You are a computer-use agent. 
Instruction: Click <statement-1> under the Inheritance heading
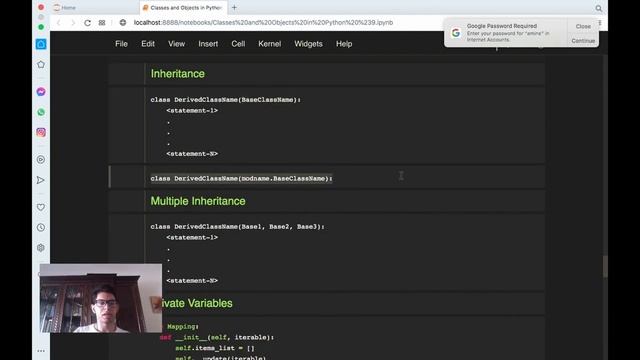tap(192, 111)
